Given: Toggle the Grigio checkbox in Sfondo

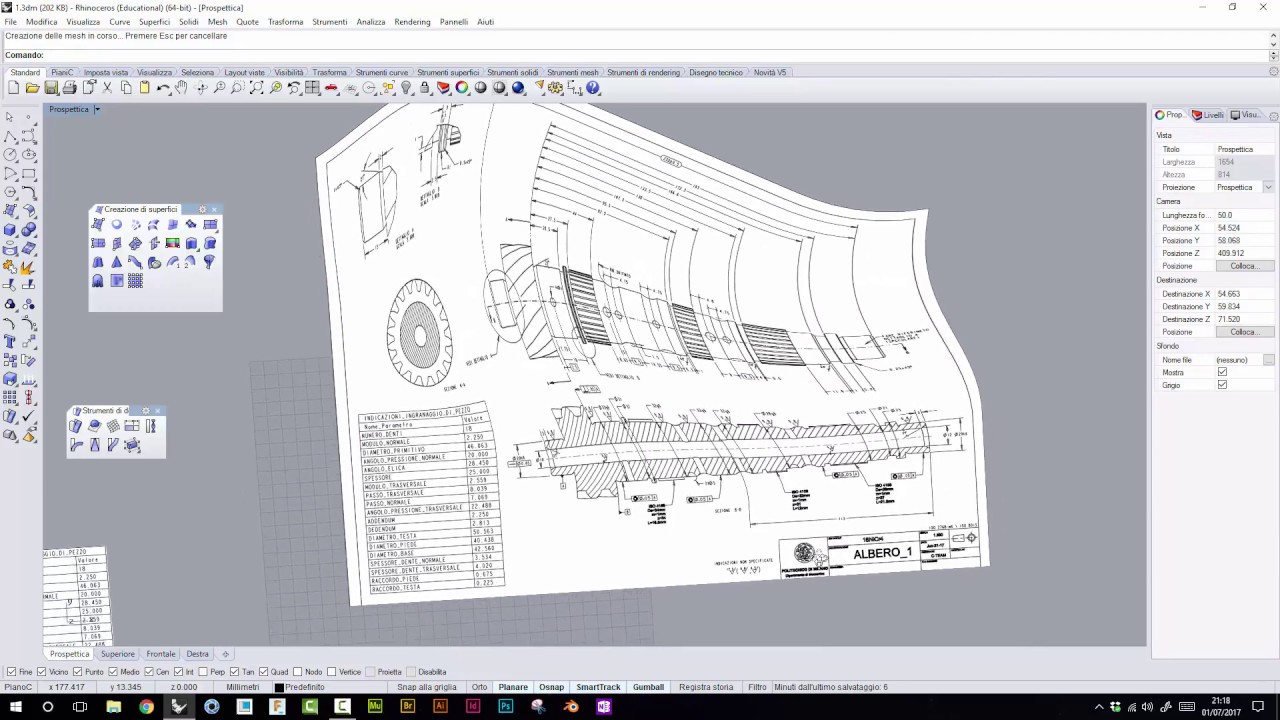Looking at the screenshot, I should click(x=1222, y=385).
